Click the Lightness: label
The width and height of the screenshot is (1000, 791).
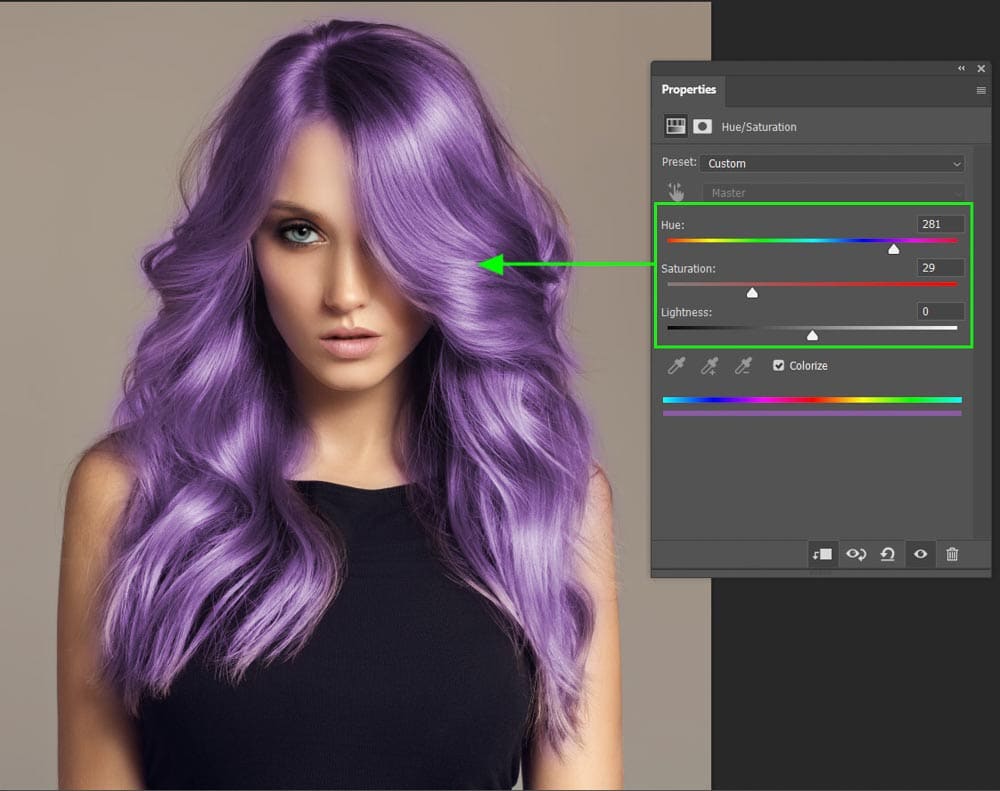coord(686,312)
